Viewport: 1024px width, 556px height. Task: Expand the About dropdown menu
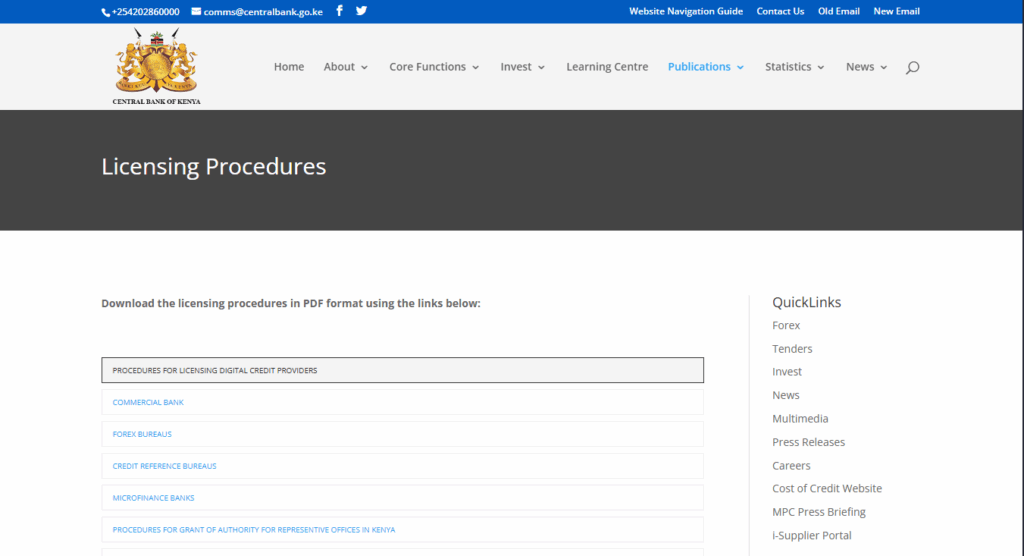(x=345, y=67)
